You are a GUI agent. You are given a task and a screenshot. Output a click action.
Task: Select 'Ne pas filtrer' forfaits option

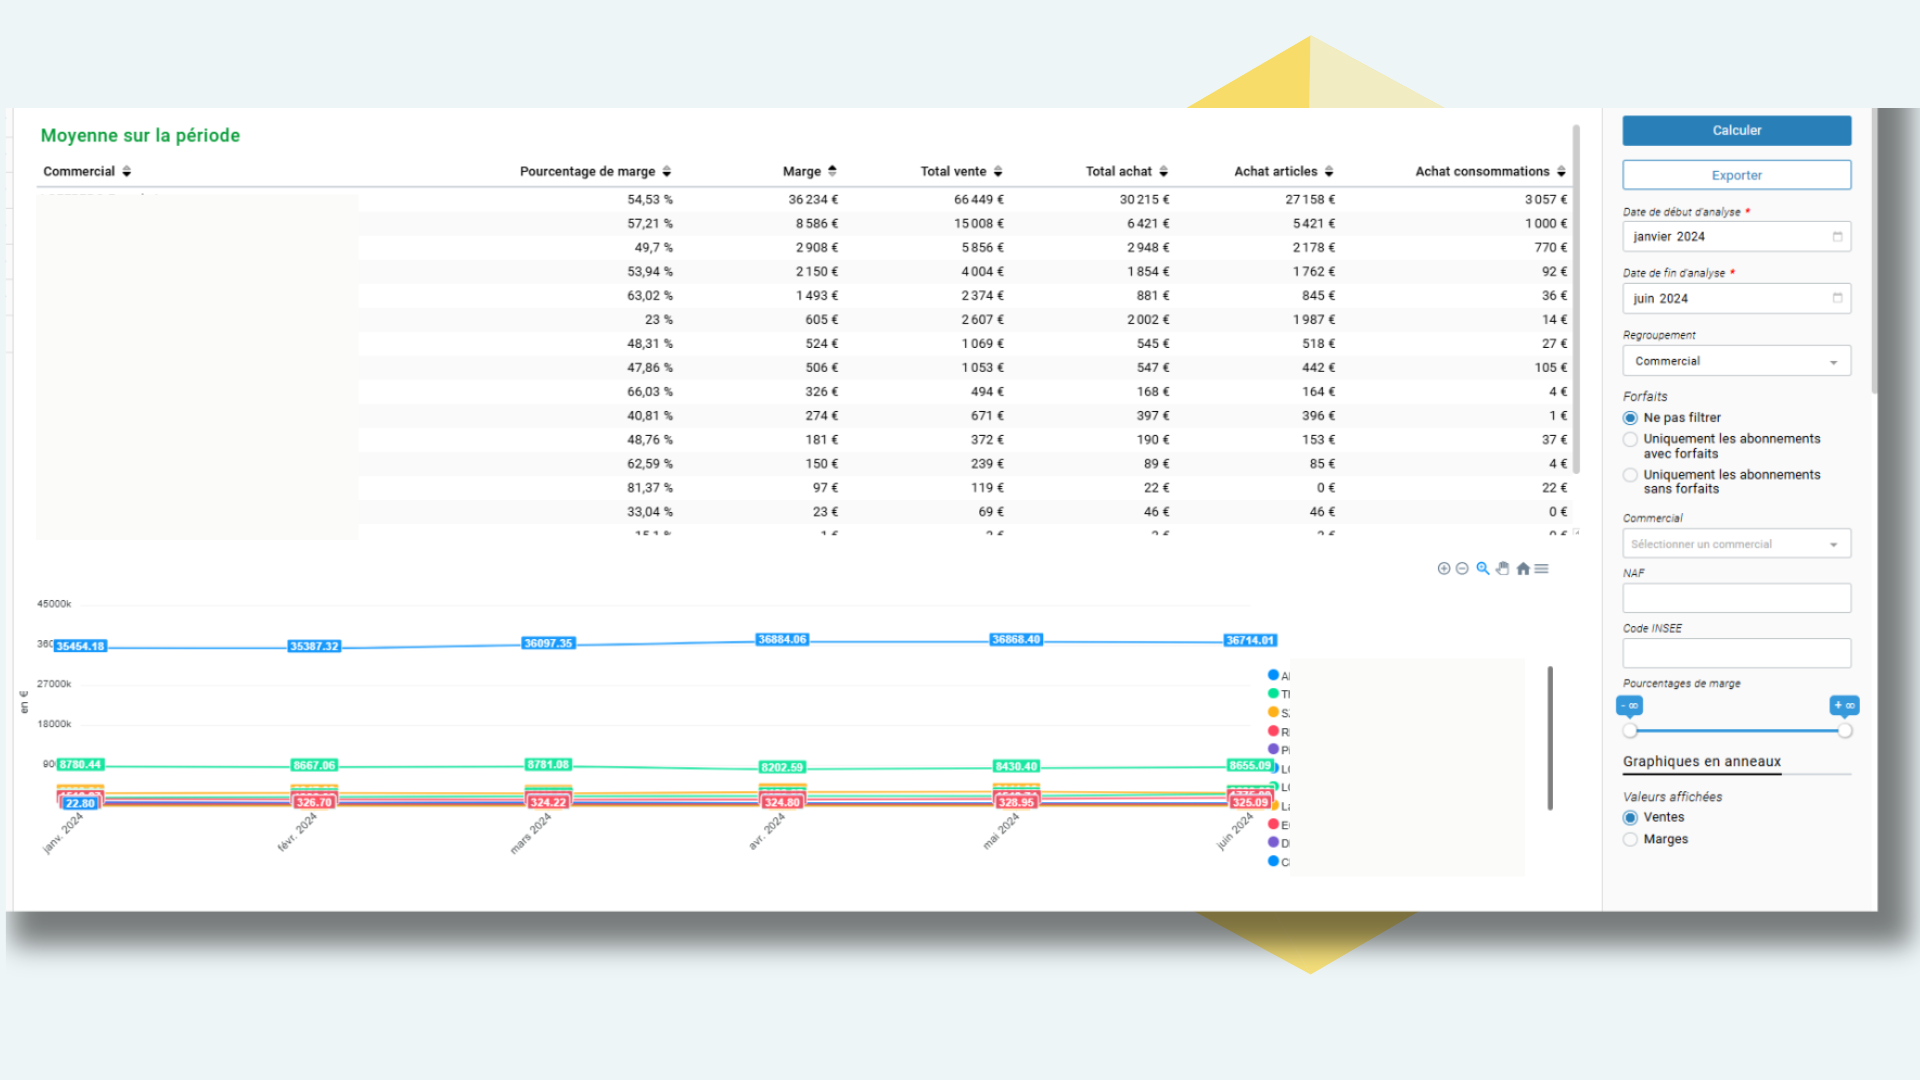click(x=1631, y=418)
